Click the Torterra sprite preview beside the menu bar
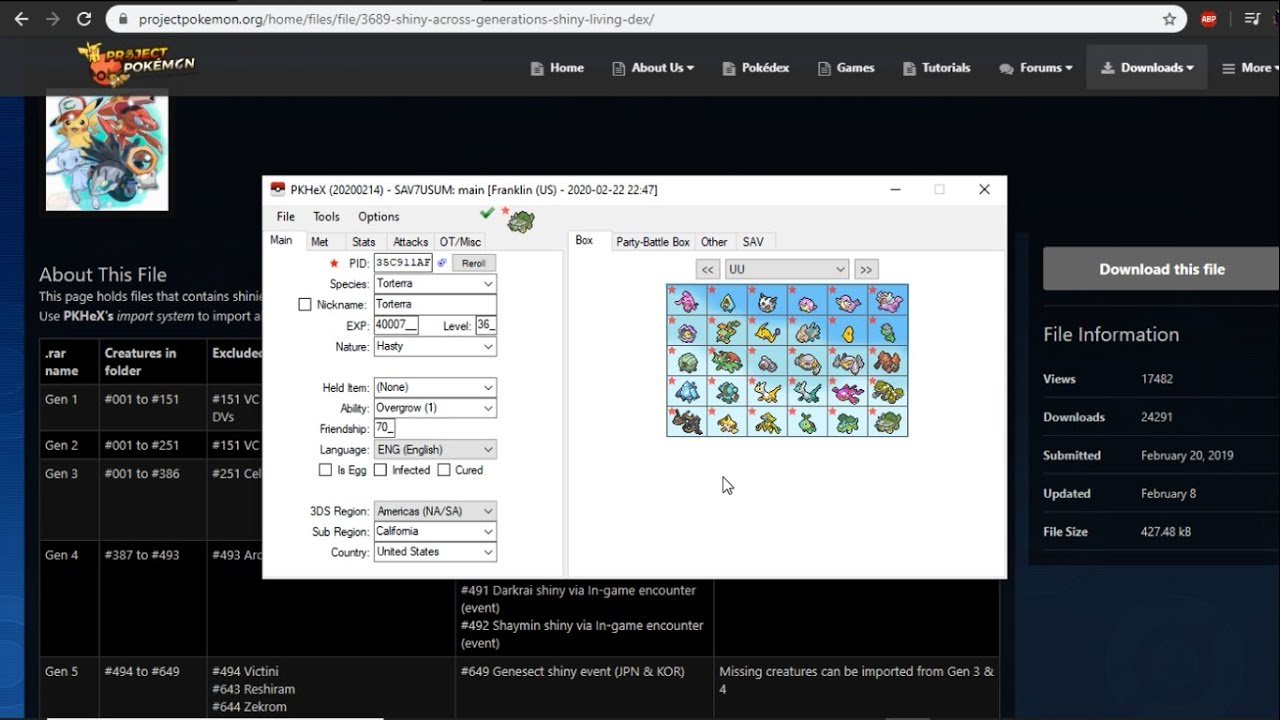Screen dimensions: 1280x720 point(520,221)
